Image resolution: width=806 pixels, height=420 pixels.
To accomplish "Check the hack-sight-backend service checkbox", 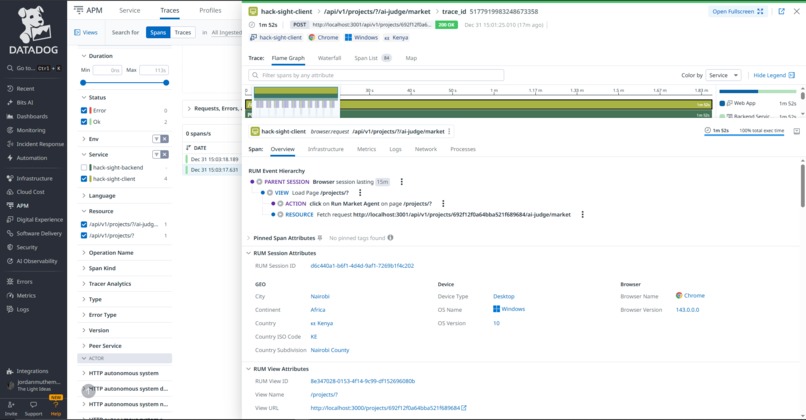I will (x=84, y=168).
